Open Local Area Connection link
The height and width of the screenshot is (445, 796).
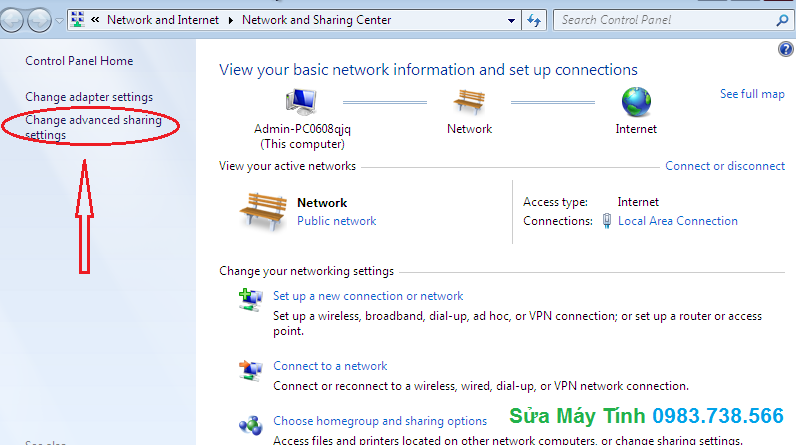click(x=678, y=221)
